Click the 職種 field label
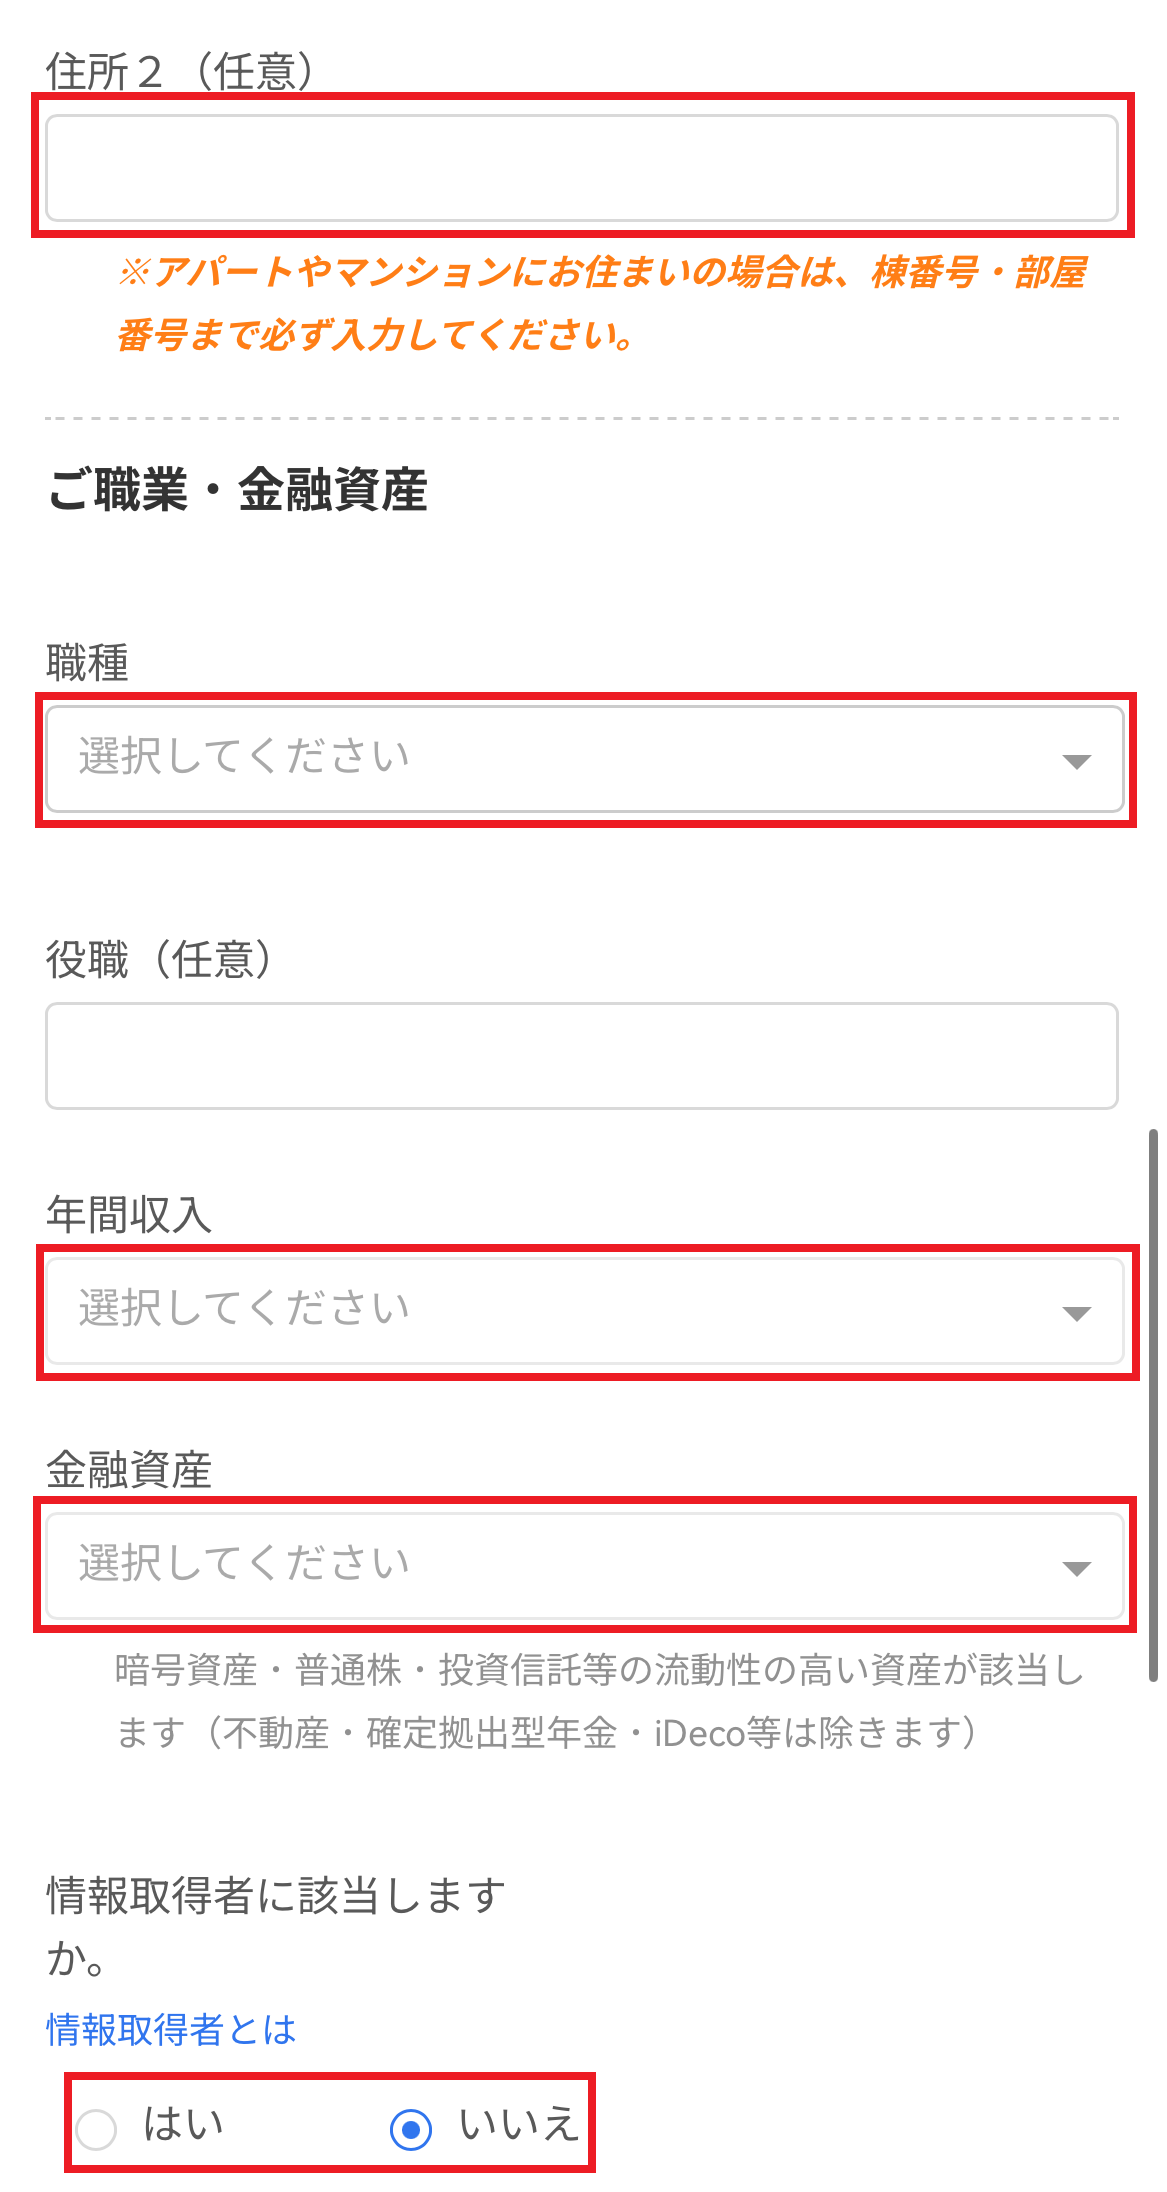The height and width of the screenshot is (2192, 1167). [x=88, y=663]
